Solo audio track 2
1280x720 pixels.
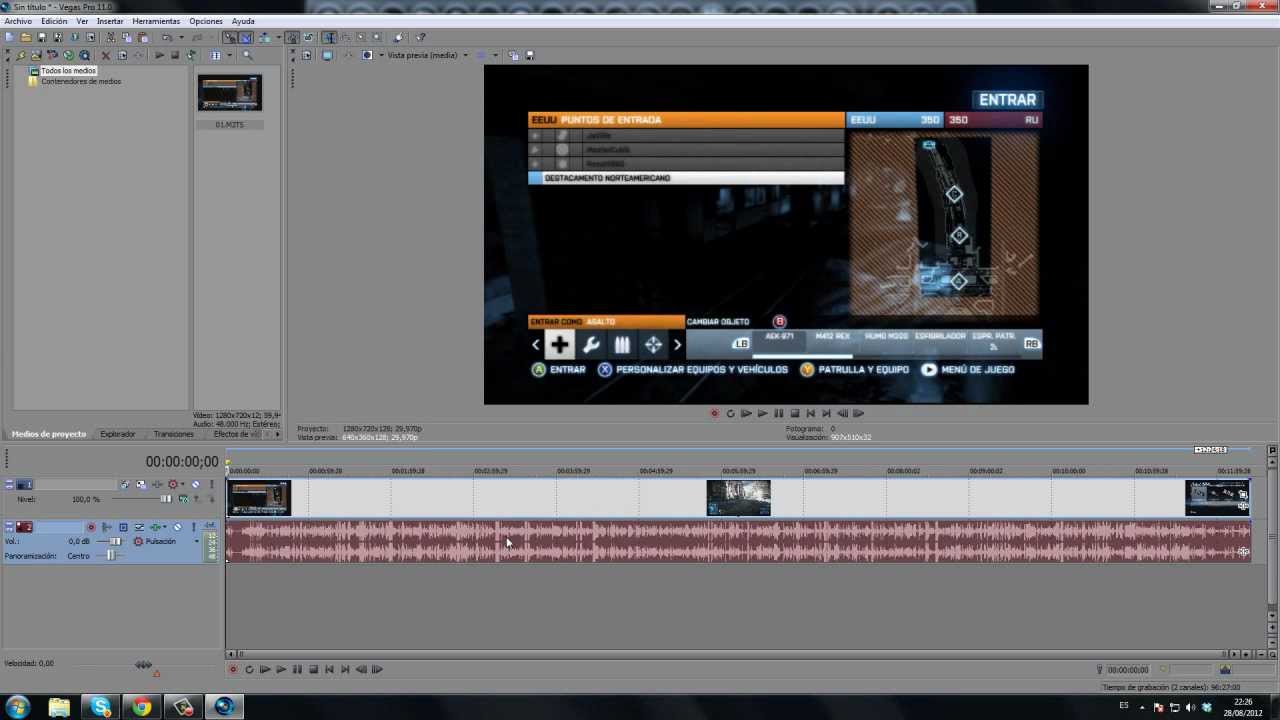(x=193, y=527)
